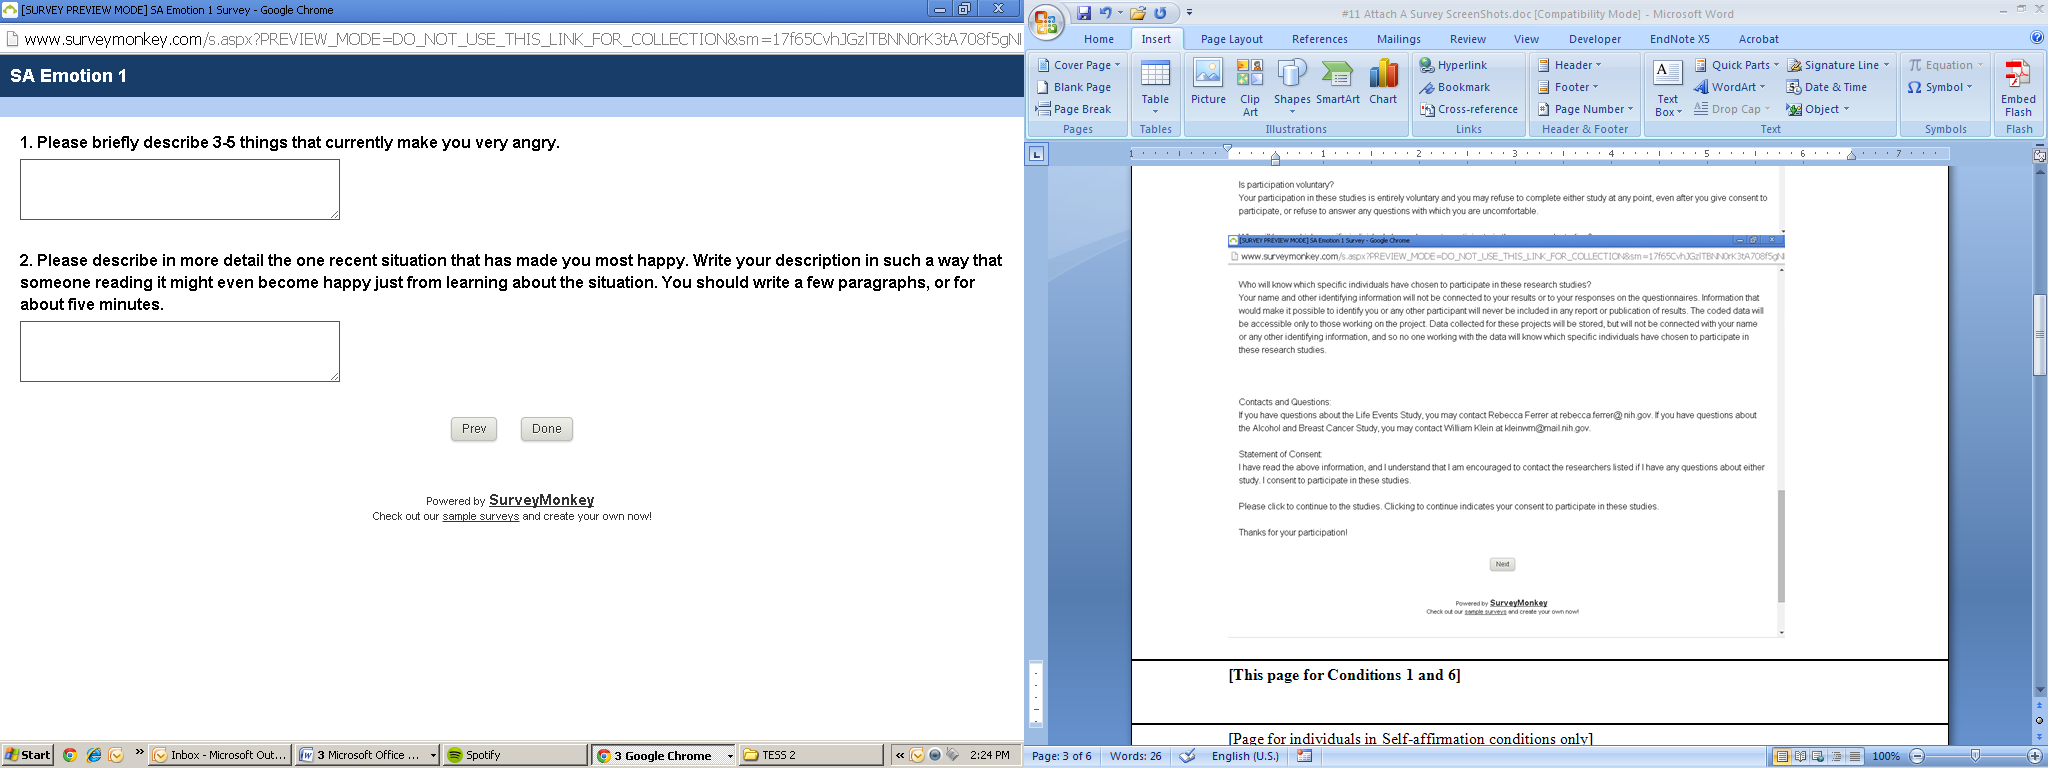Open the Object dropdown in Text group
This screenshot has height=768, width=2048.
click(1818, 109)
